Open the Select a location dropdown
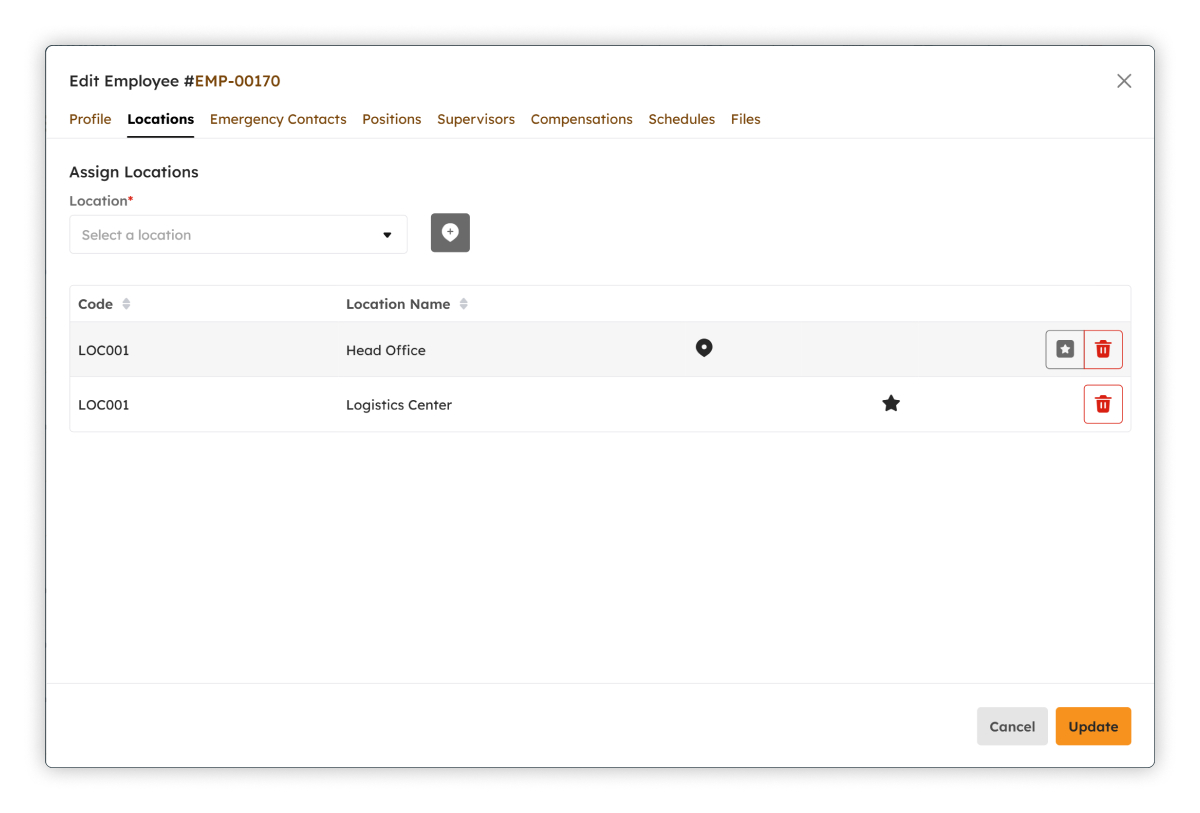This screenshot has height=813, width=1200. click(238, 235)
